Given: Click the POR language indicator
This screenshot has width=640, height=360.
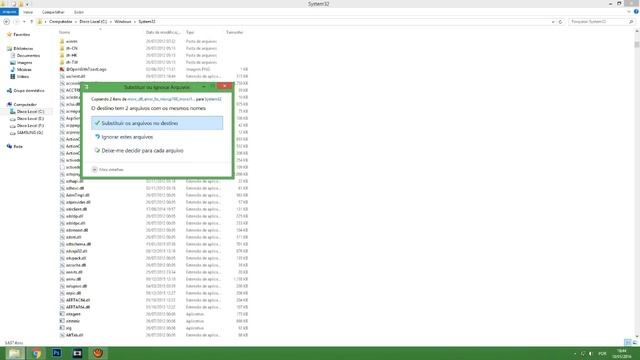Looking at the screenshot, I should click(x=602, y=354).
